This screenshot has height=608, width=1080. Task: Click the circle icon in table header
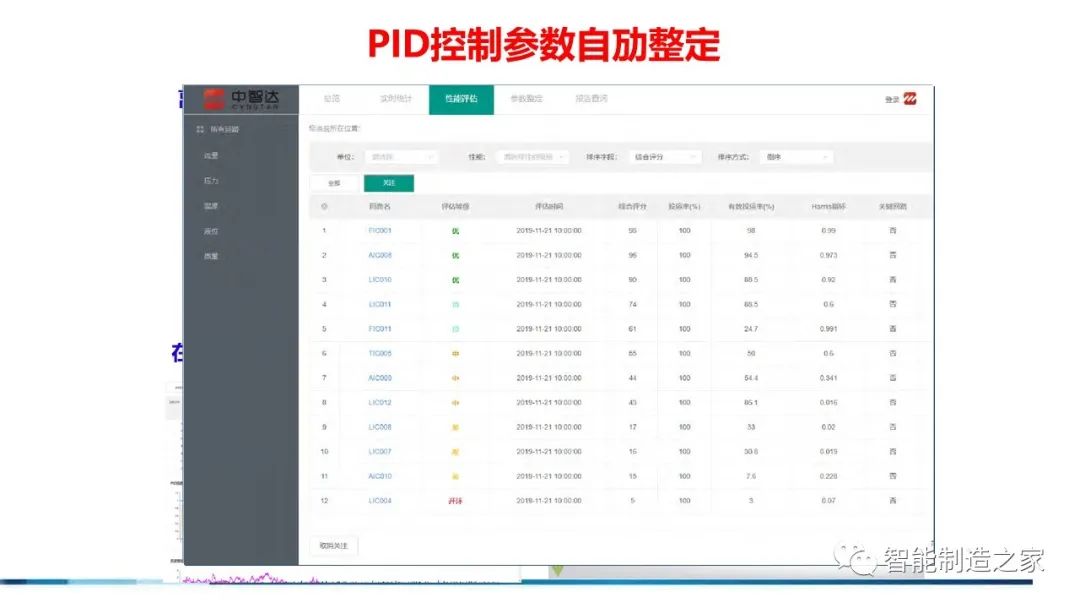coord(324,207)
